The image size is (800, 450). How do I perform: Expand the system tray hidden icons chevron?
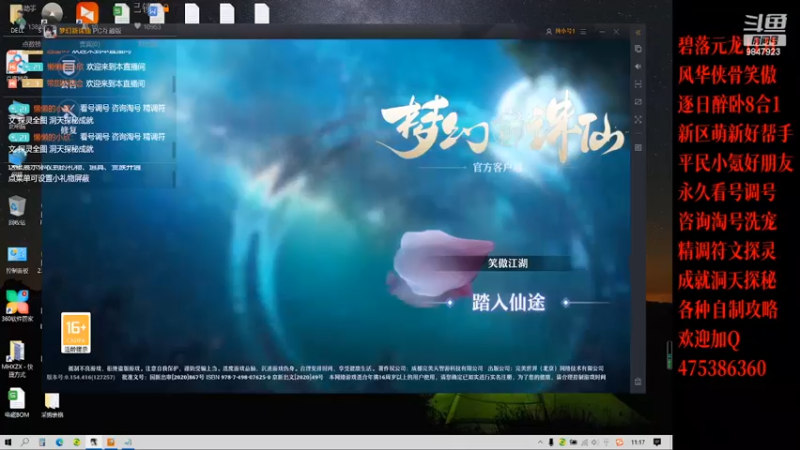[x=540, y=442]
